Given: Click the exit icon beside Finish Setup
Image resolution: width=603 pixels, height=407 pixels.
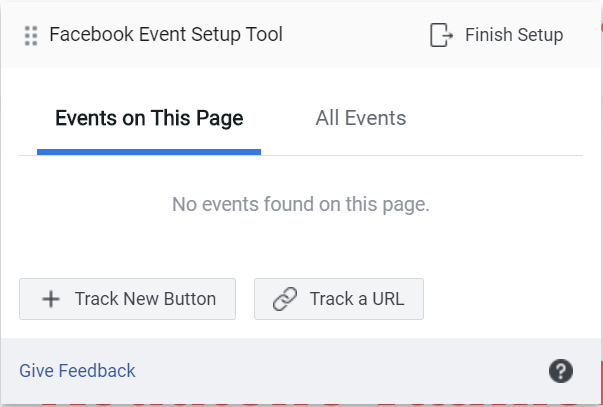Looking at the screenshot, I should (x=441, y=35).
